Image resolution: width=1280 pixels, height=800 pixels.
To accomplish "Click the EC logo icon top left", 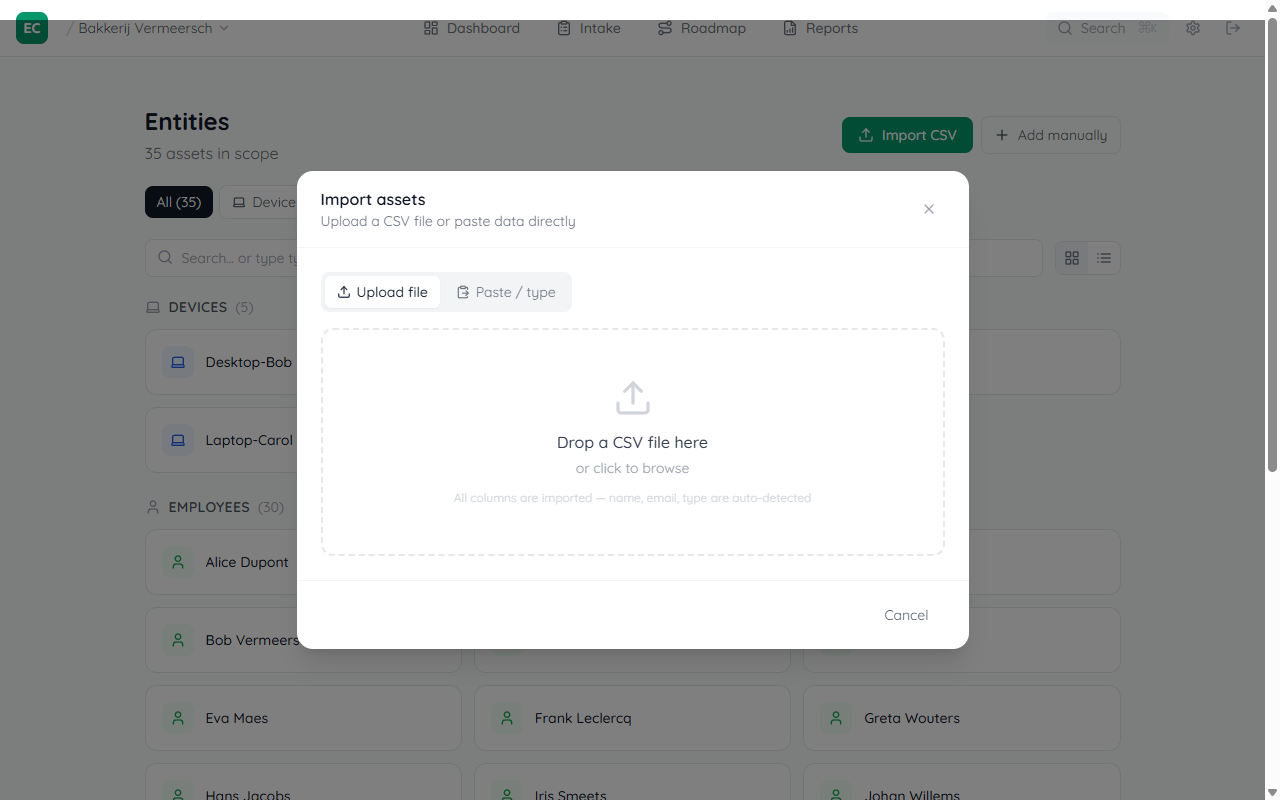I will click(x=31, y=28).
